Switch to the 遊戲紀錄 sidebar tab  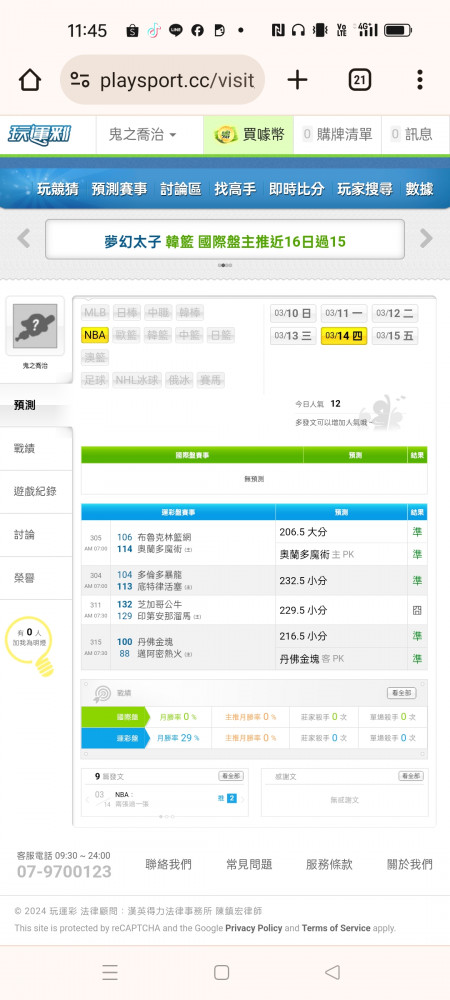tap(36, 492)
